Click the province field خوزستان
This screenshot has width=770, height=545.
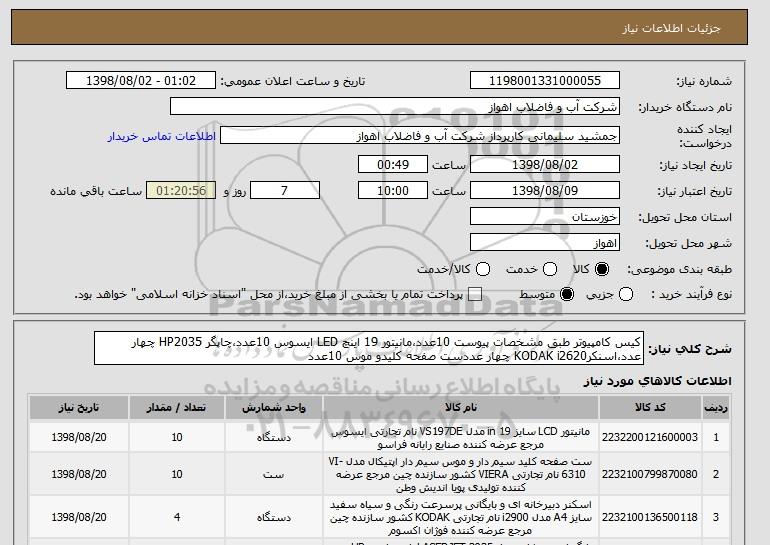point(545,217)
